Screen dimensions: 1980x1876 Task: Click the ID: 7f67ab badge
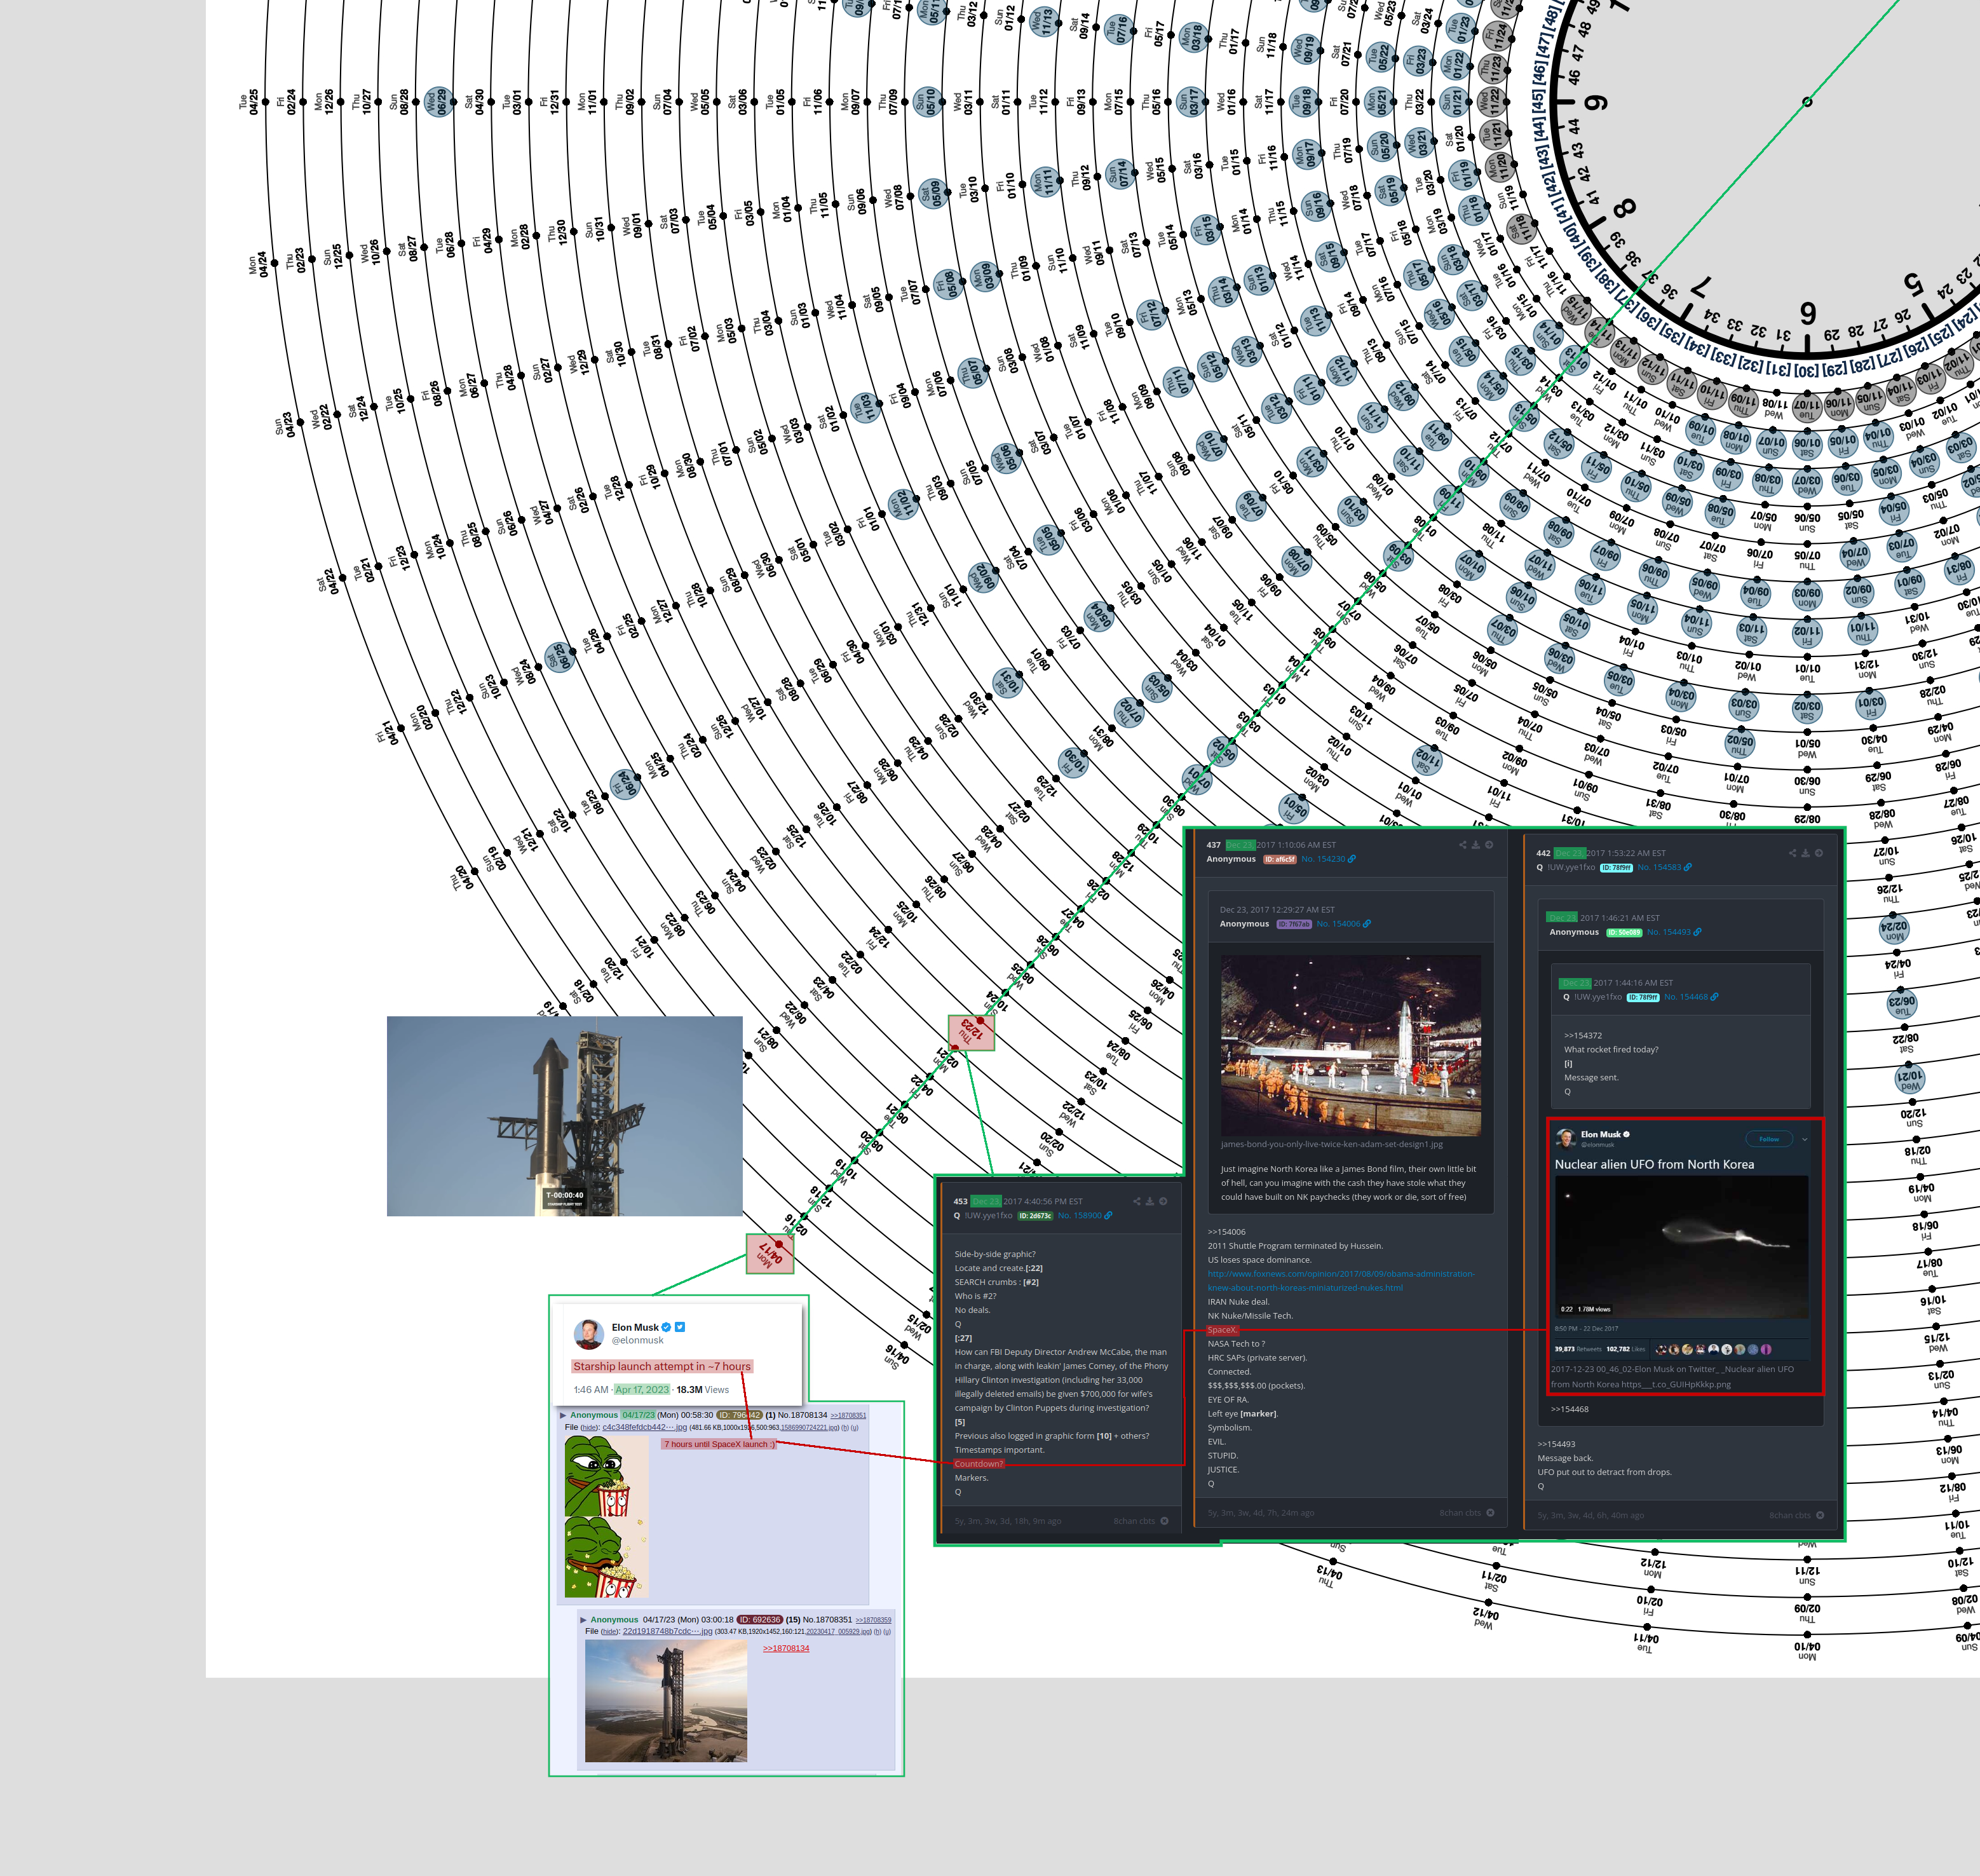pos(1294,924)
